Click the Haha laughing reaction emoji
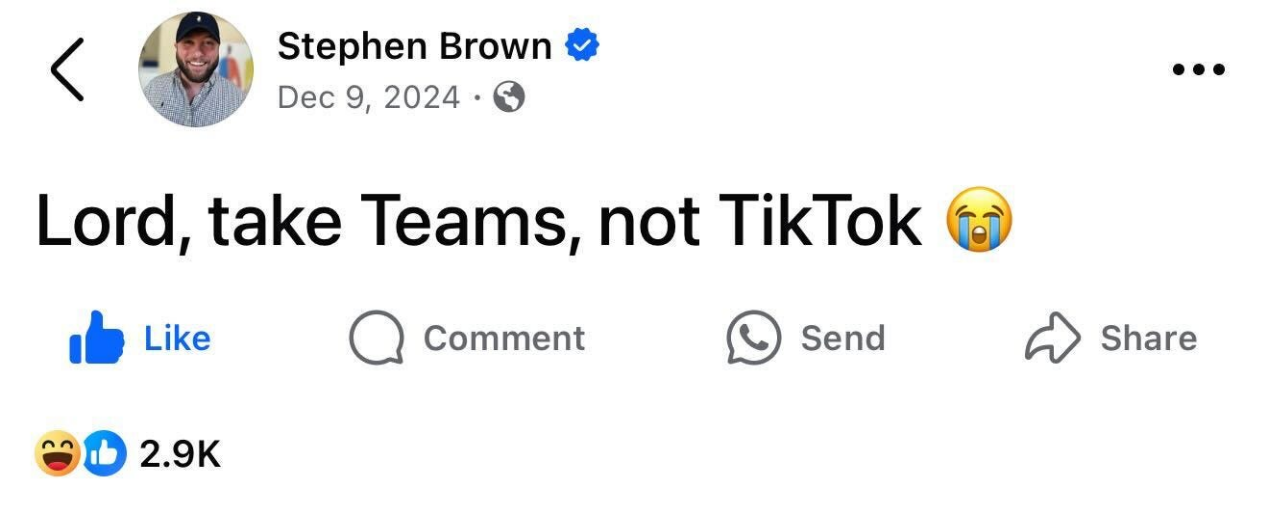 (x=57, y=454)
